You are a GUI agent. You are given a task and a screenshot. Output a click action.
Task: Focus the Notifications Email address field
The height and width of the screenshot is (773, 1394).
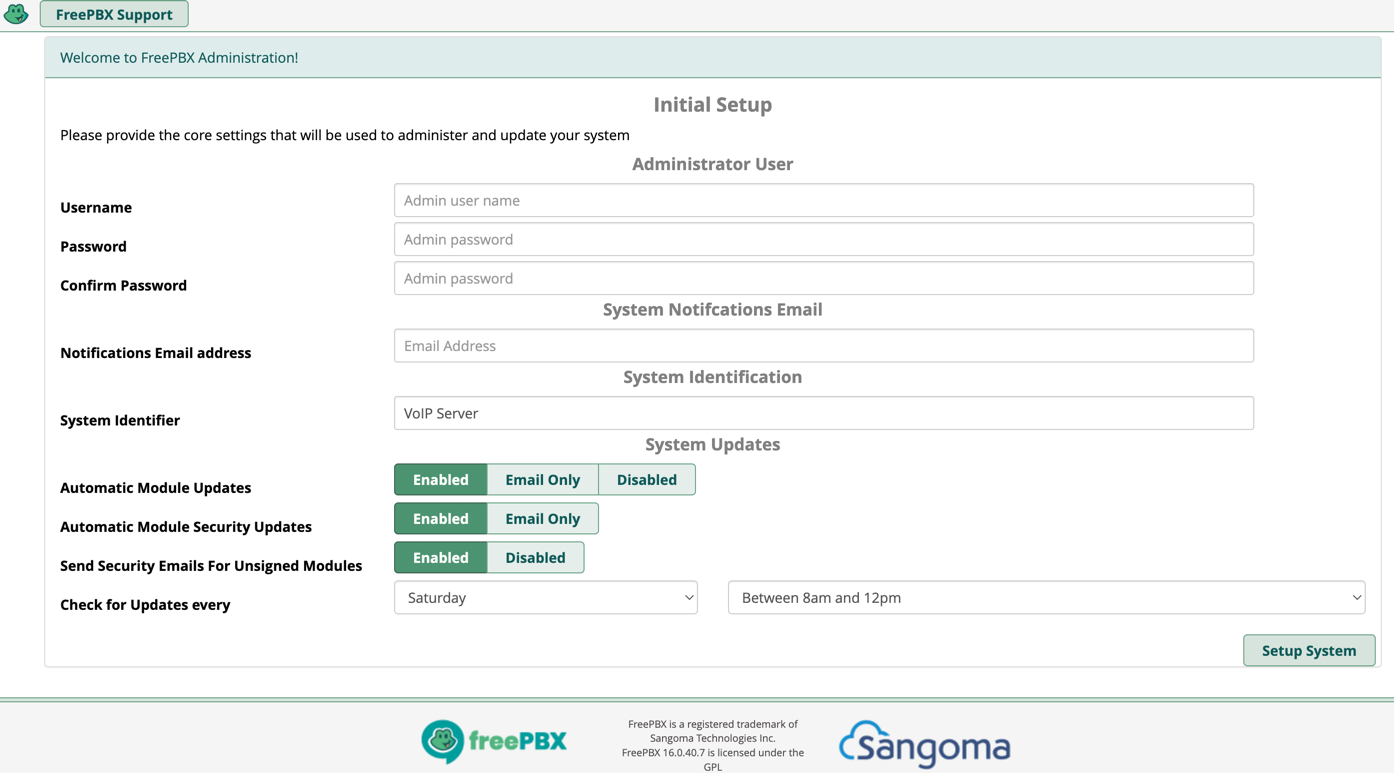point(824,346)
